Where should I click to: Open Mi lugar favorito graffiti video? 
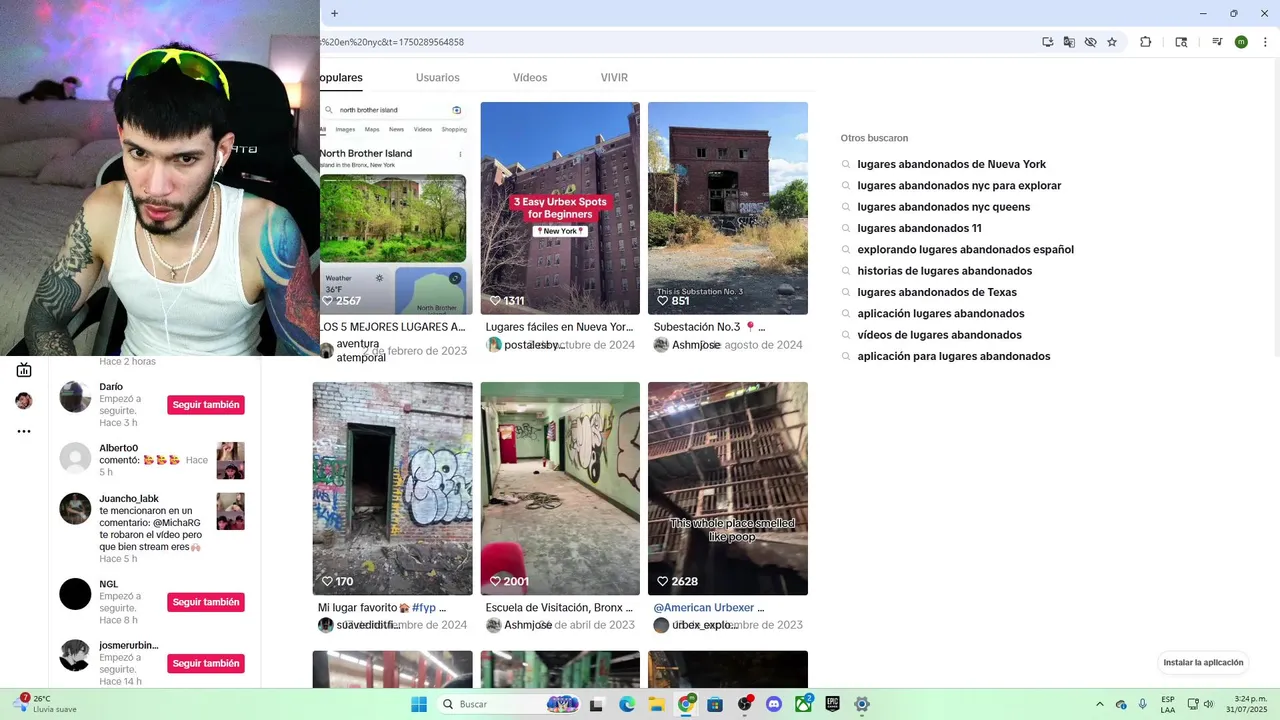coord(393,489)
